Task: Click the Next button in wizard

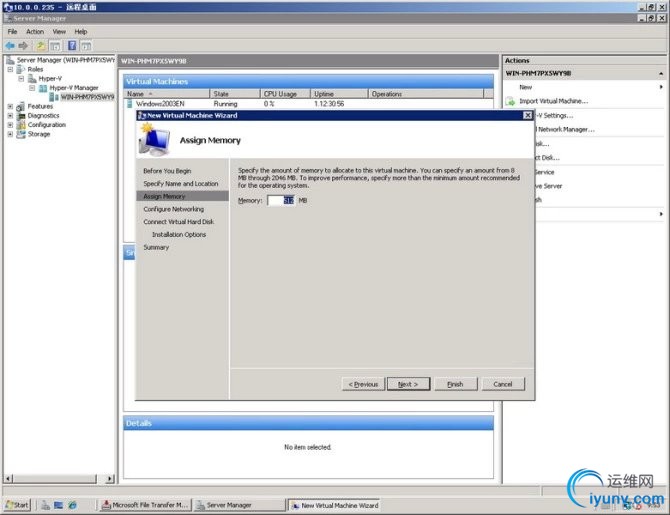Action: pos(408,384)
